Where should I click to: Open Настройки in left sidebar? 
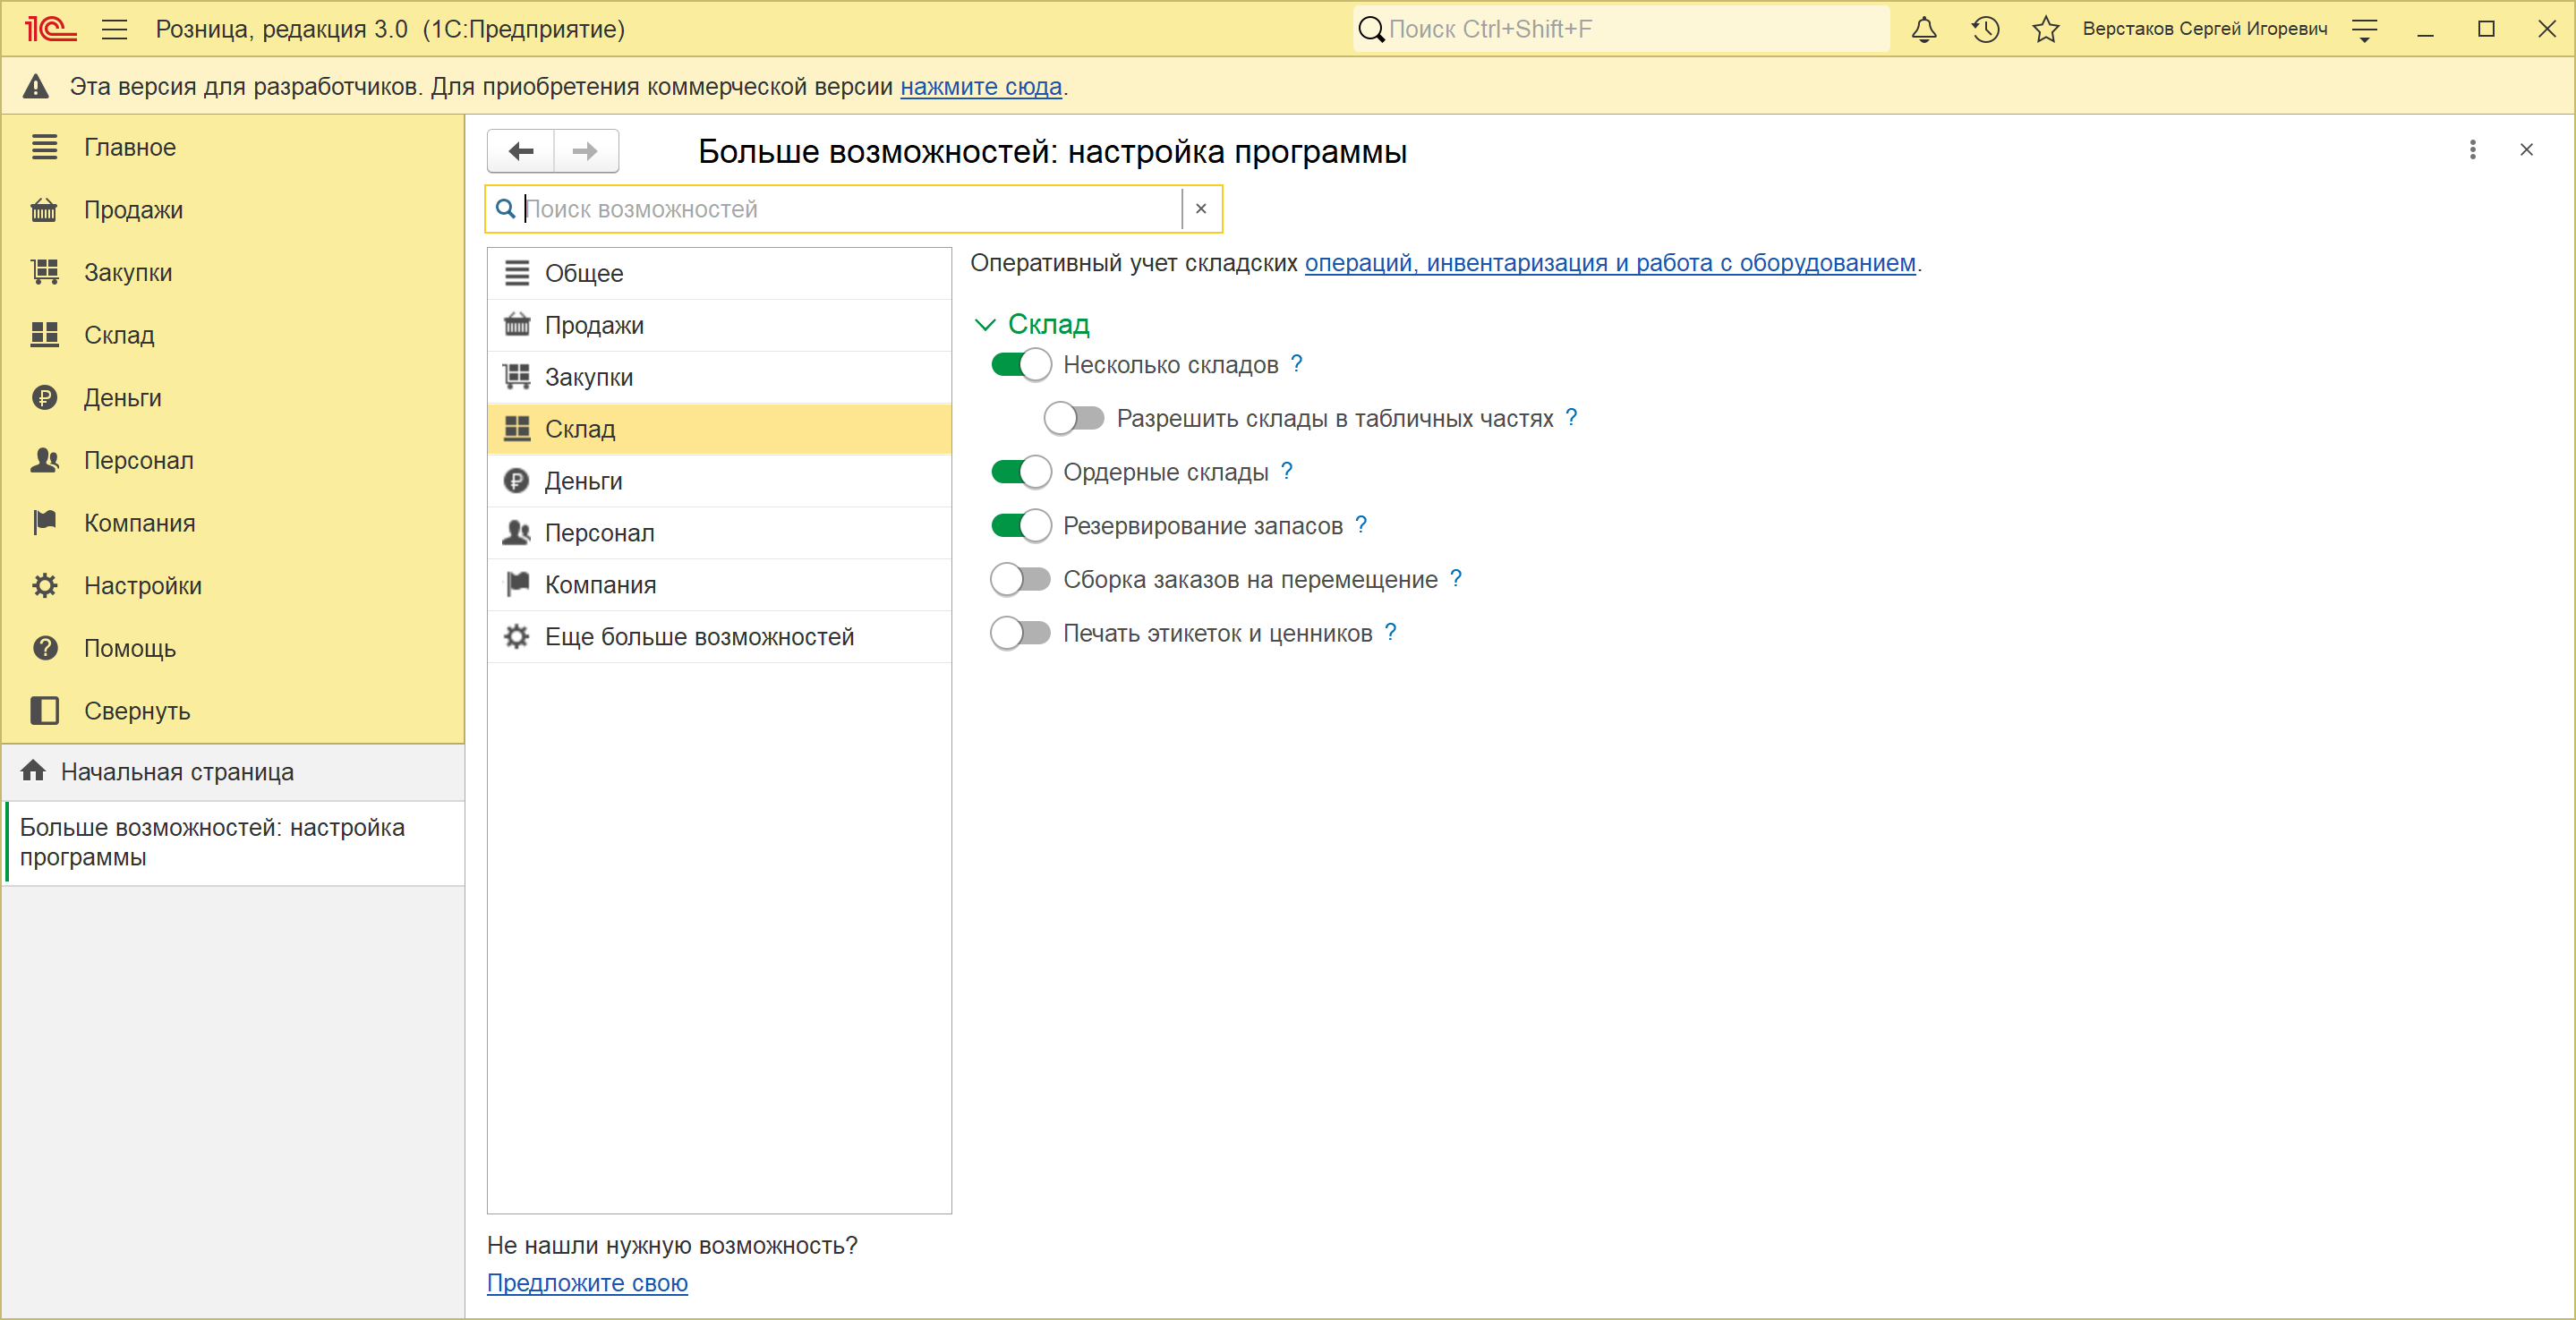coord(232,585)
